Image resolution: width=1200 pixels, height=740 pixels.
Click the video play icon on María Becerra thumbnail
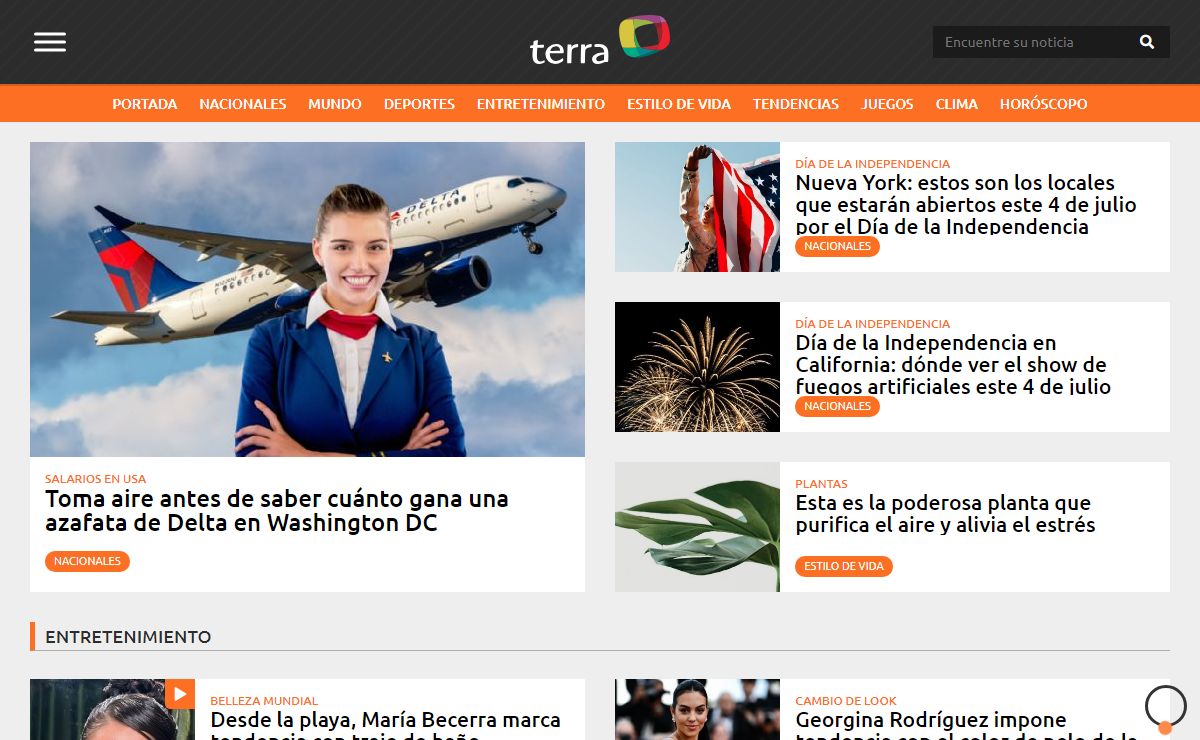tap(180, 694)
